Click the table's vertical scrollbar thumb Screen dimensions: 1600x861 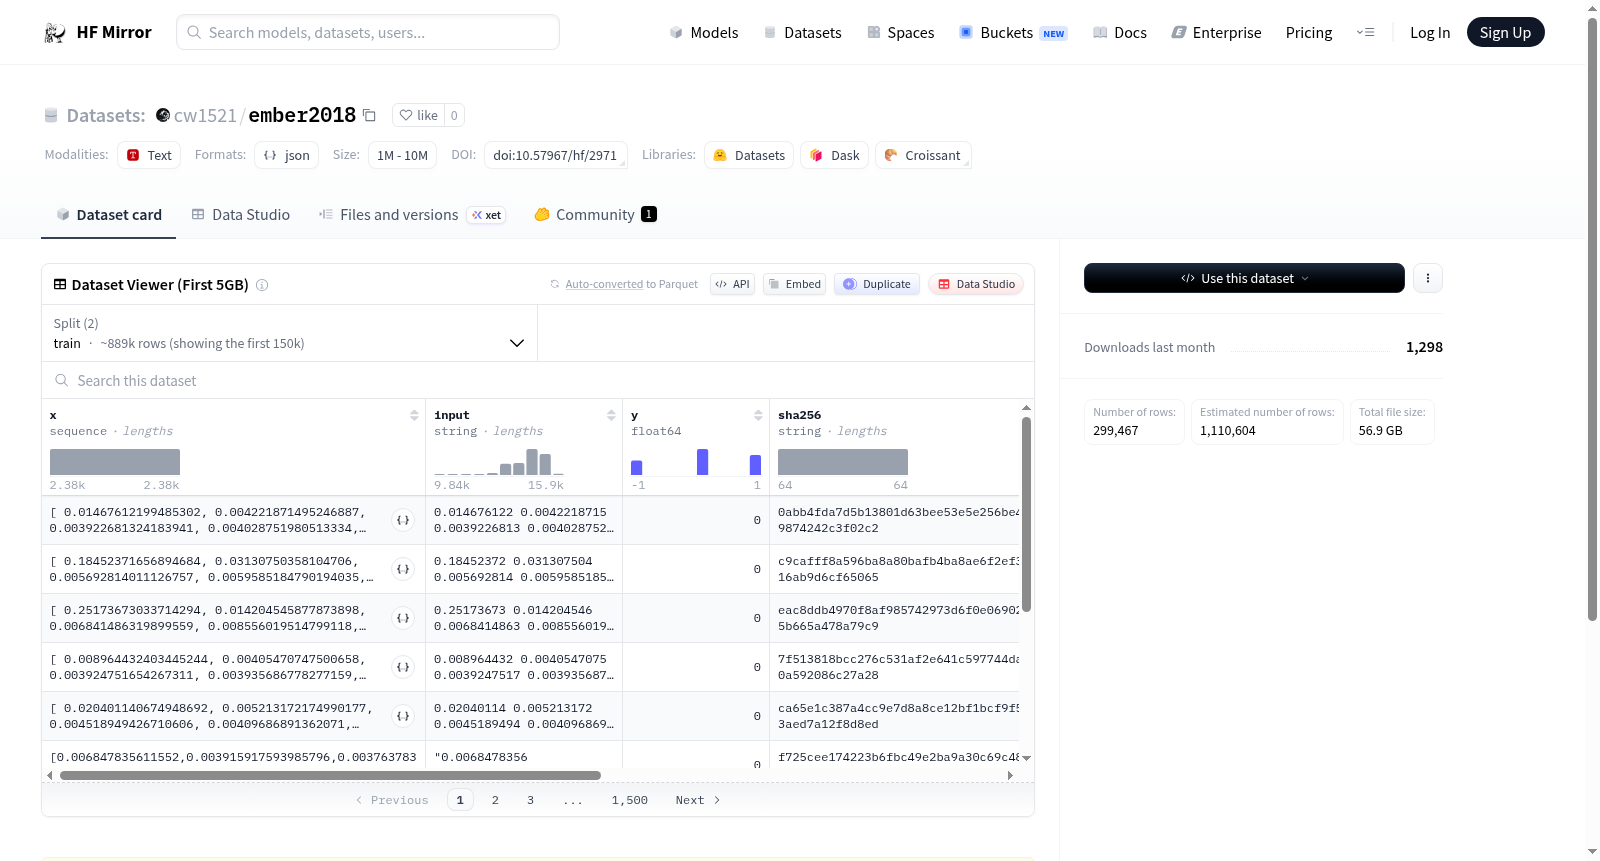coord(1026,514)
